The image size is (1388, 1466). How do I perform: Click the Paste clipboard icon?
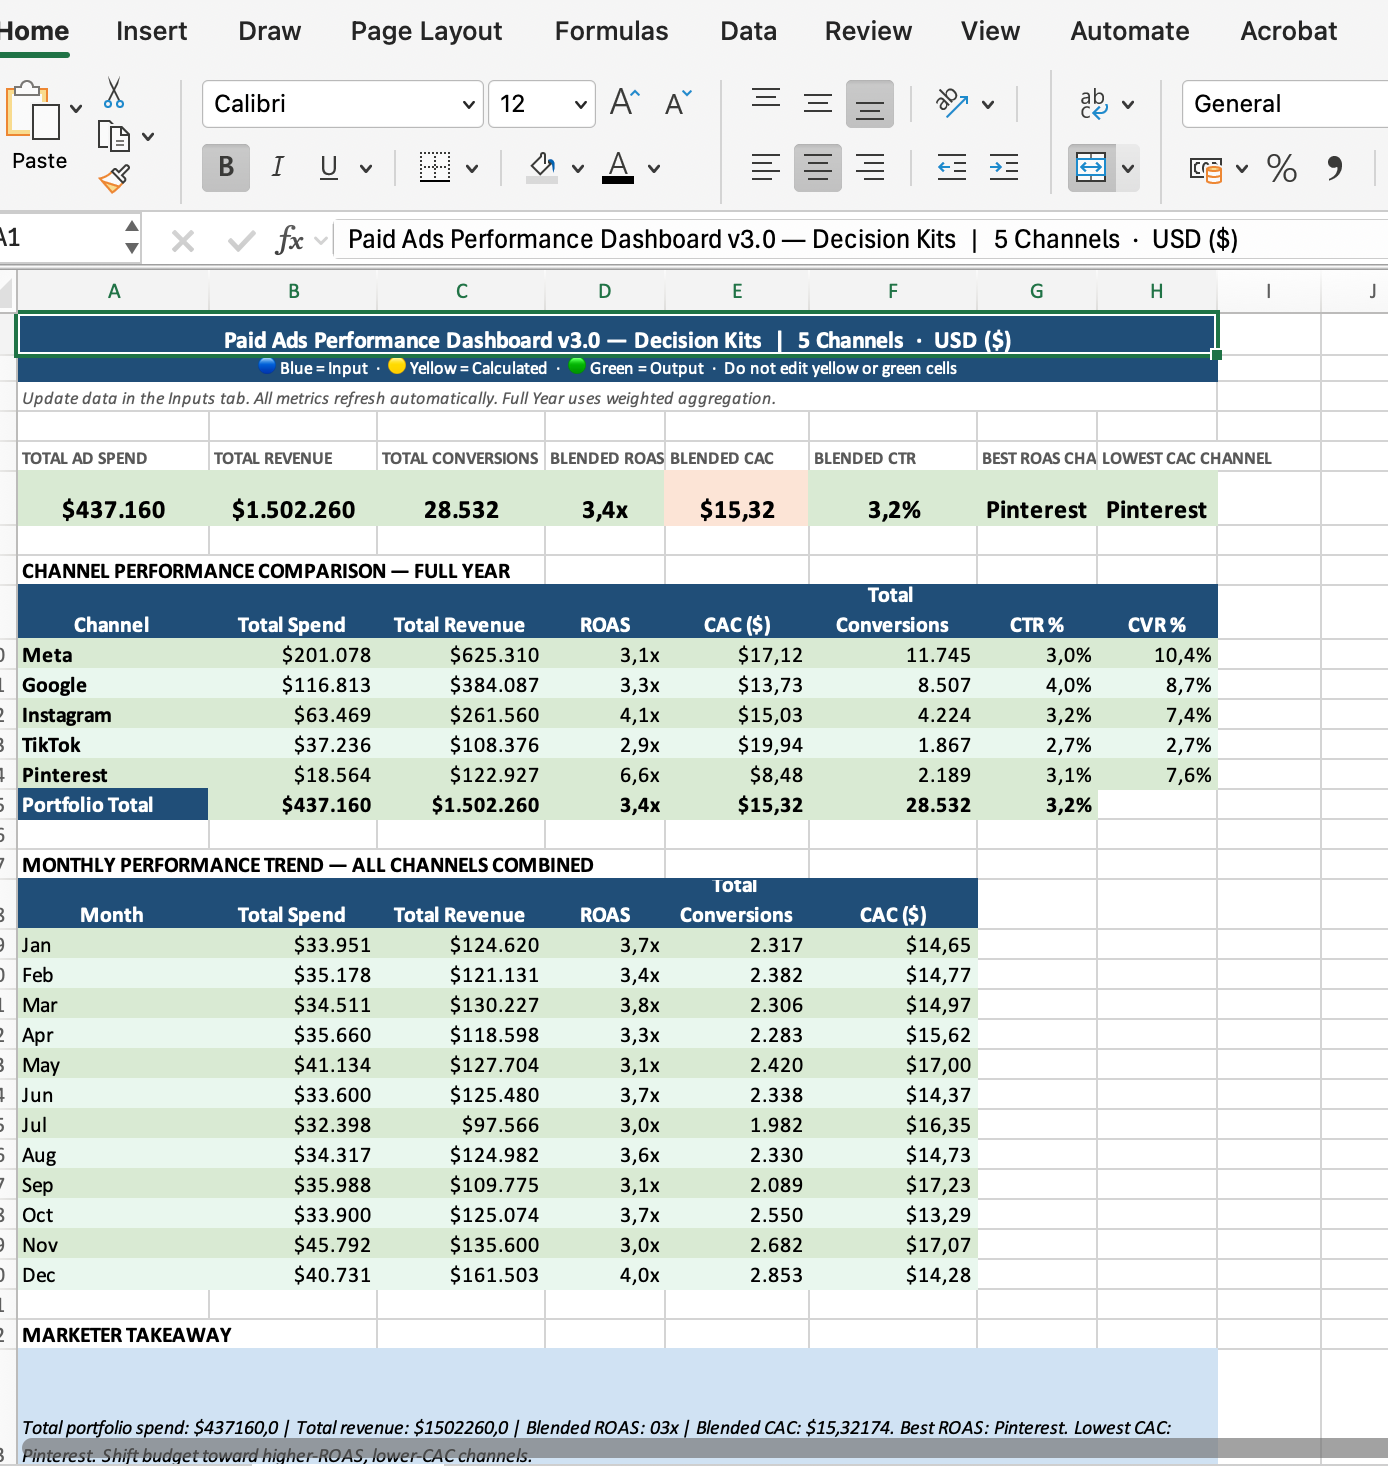[33, 111]
